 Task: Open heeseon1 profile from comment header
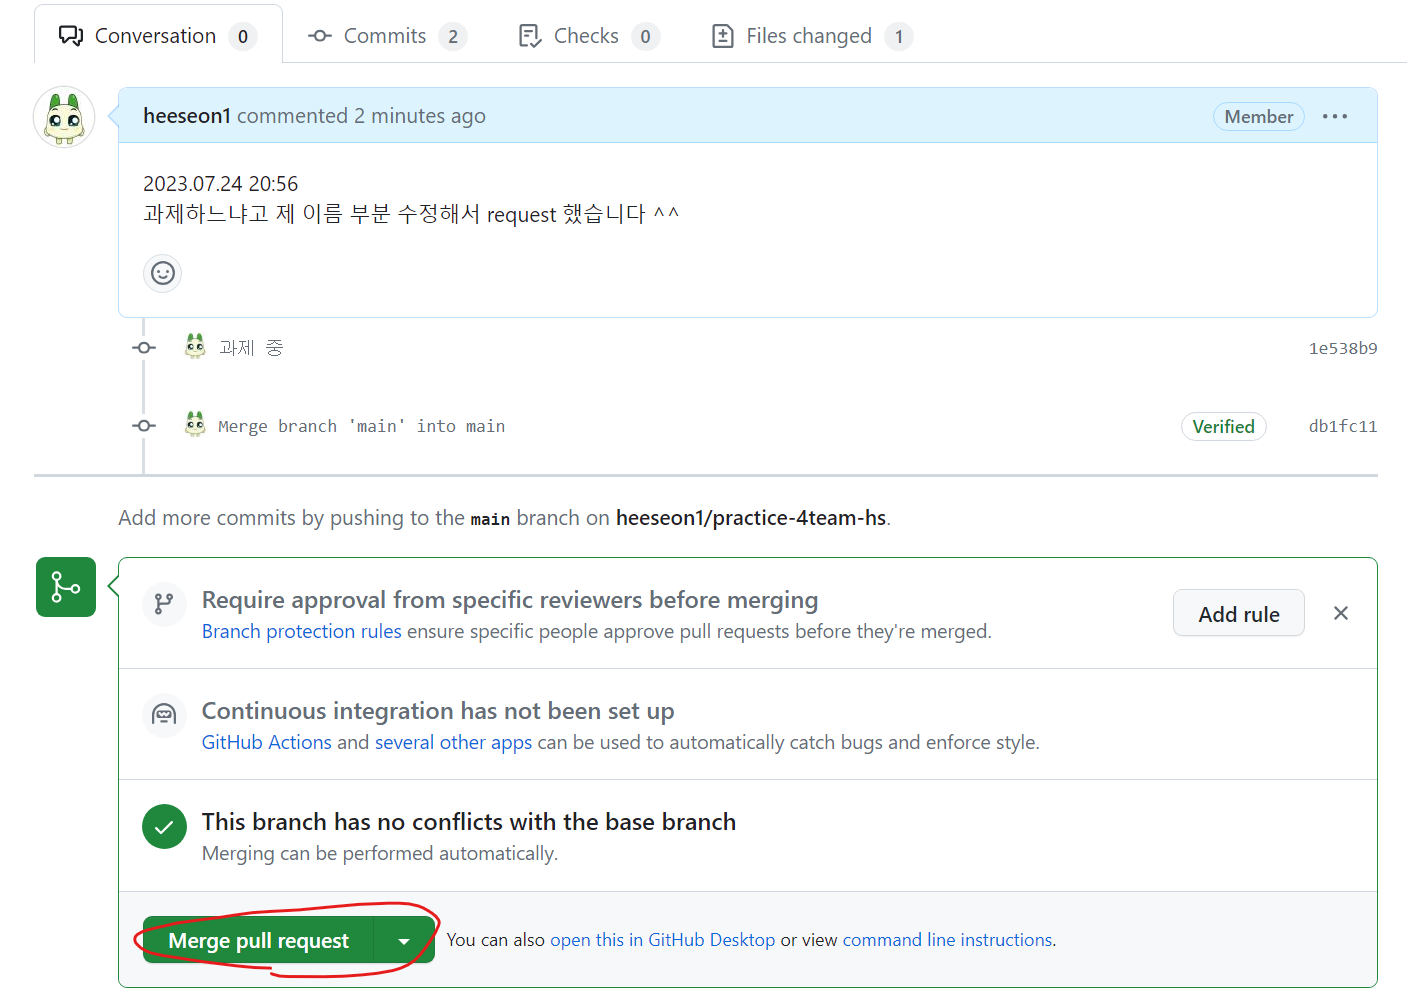(x=187, y=116)
